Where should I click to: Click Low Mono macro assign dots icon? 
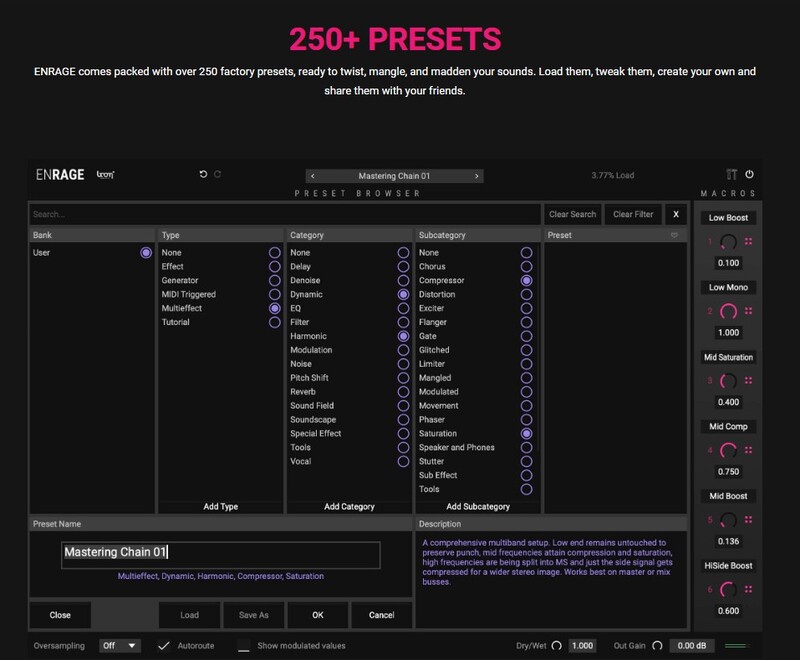(x=748, y=311)
